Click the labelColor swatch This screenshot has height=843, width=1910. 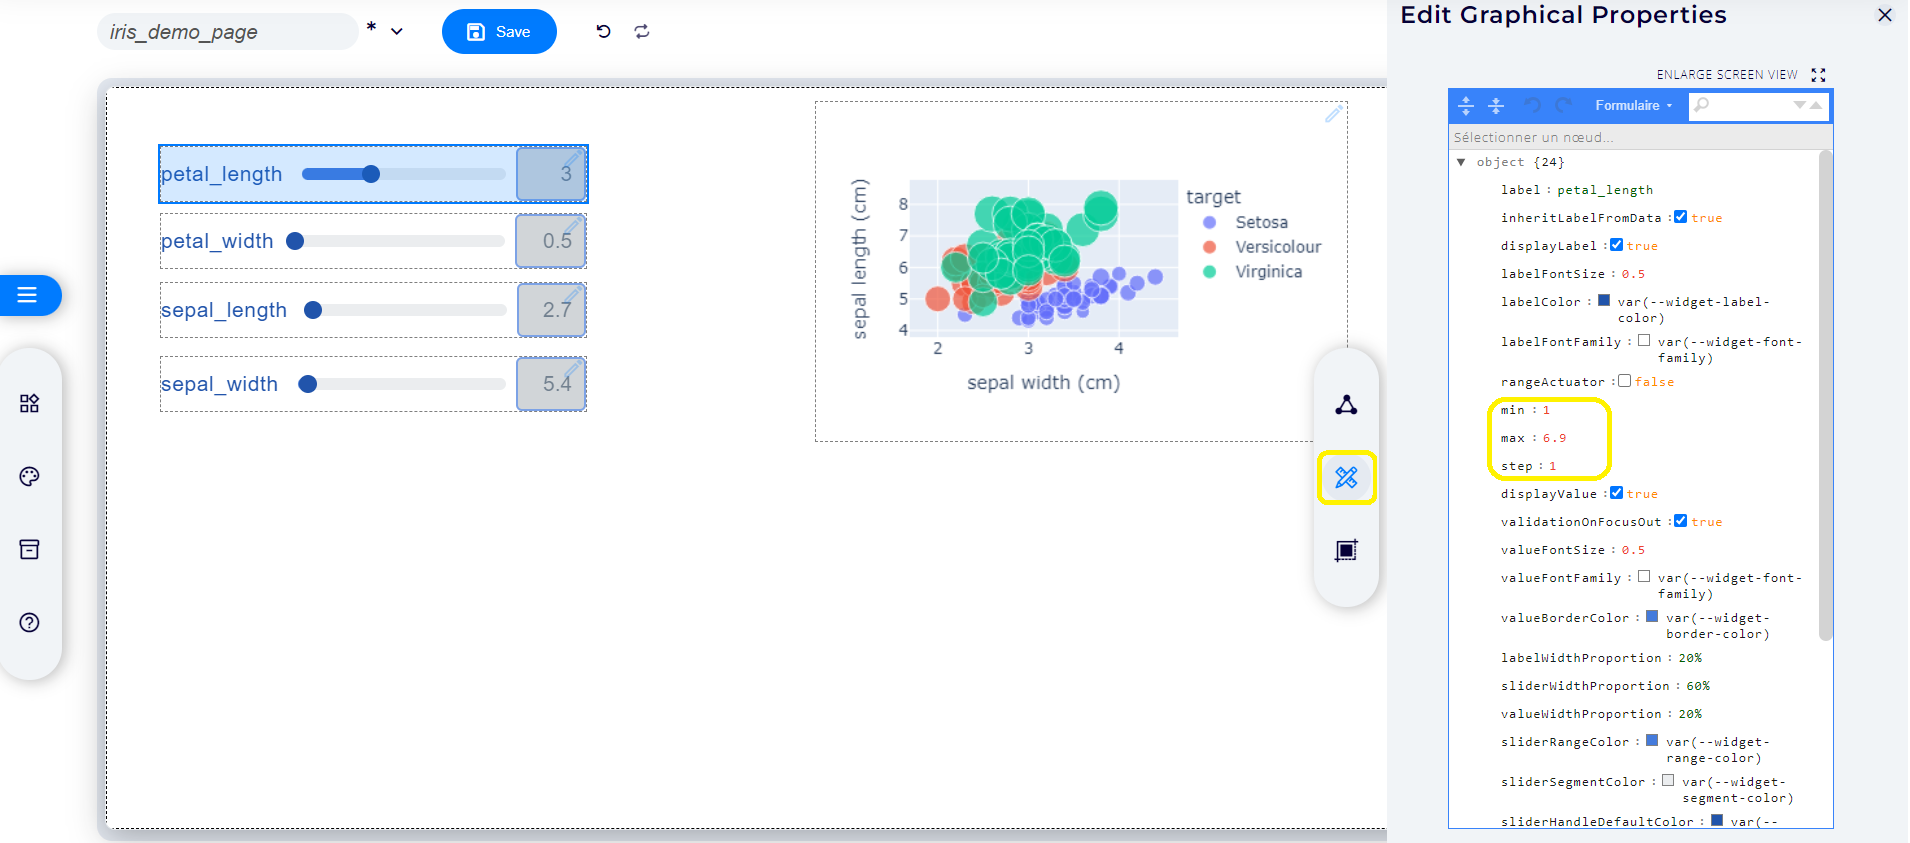coord(1604,301)
